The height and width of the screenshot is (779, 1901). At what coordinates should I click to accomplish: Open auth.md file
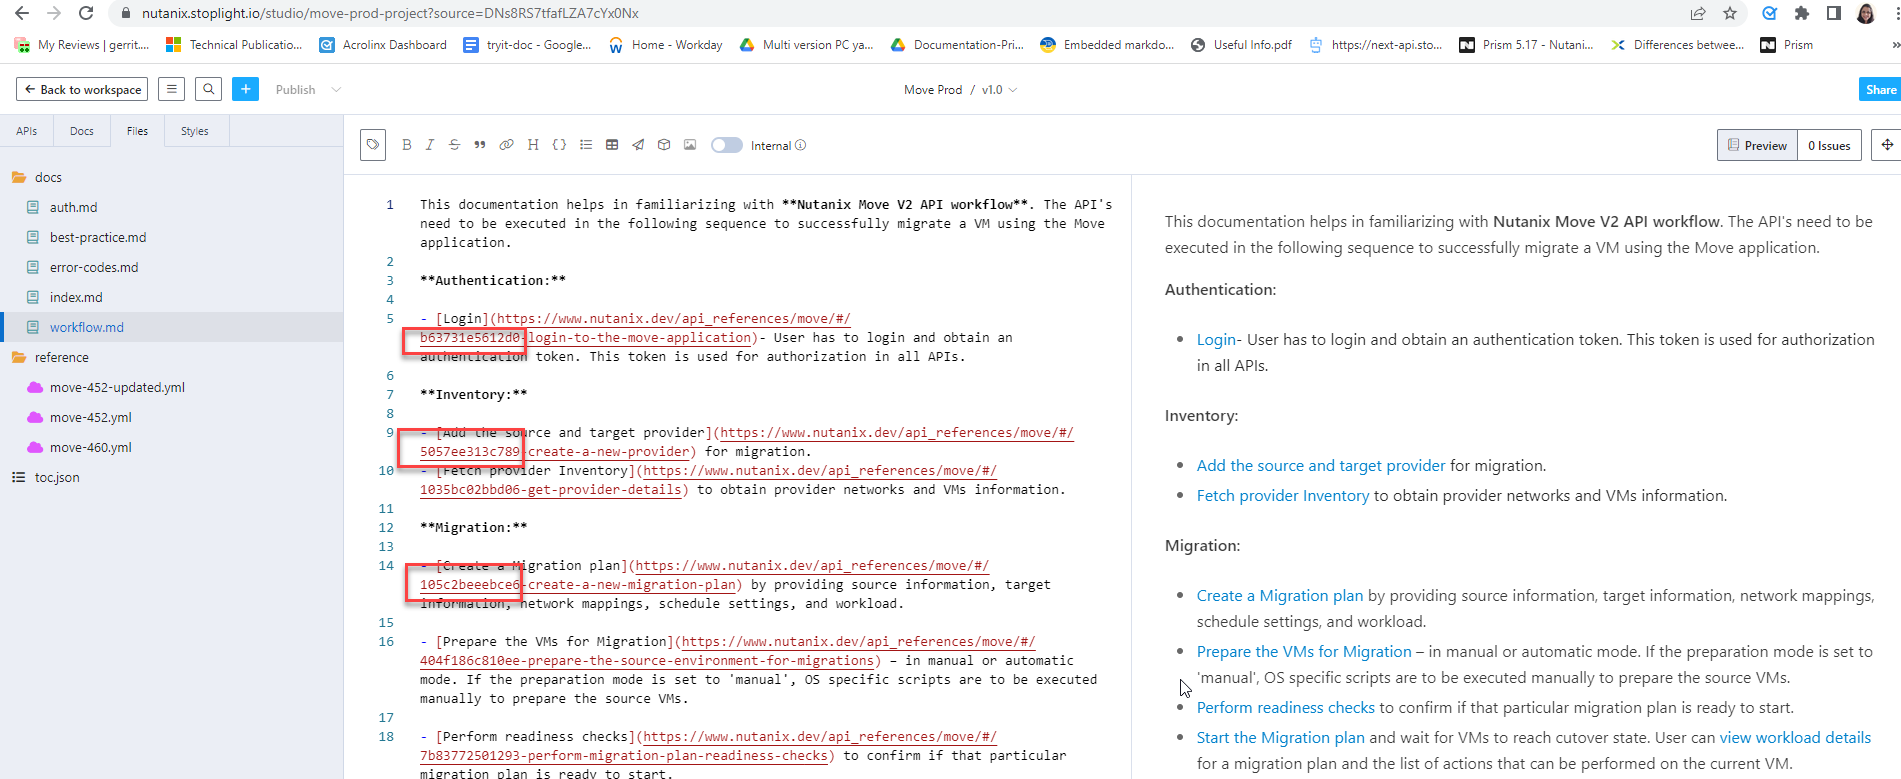coord(73,207)
